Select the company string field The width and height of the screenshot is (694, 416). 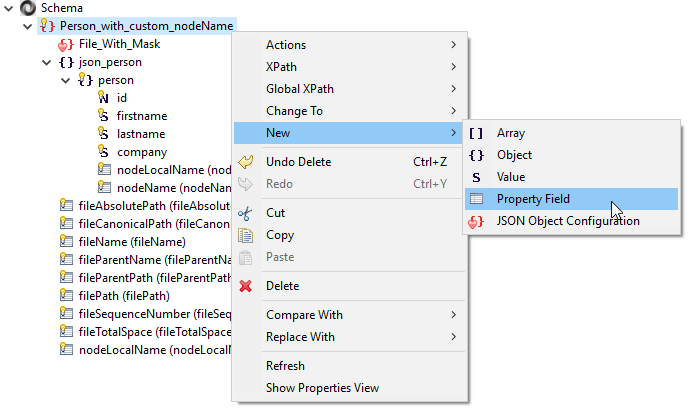141,152
